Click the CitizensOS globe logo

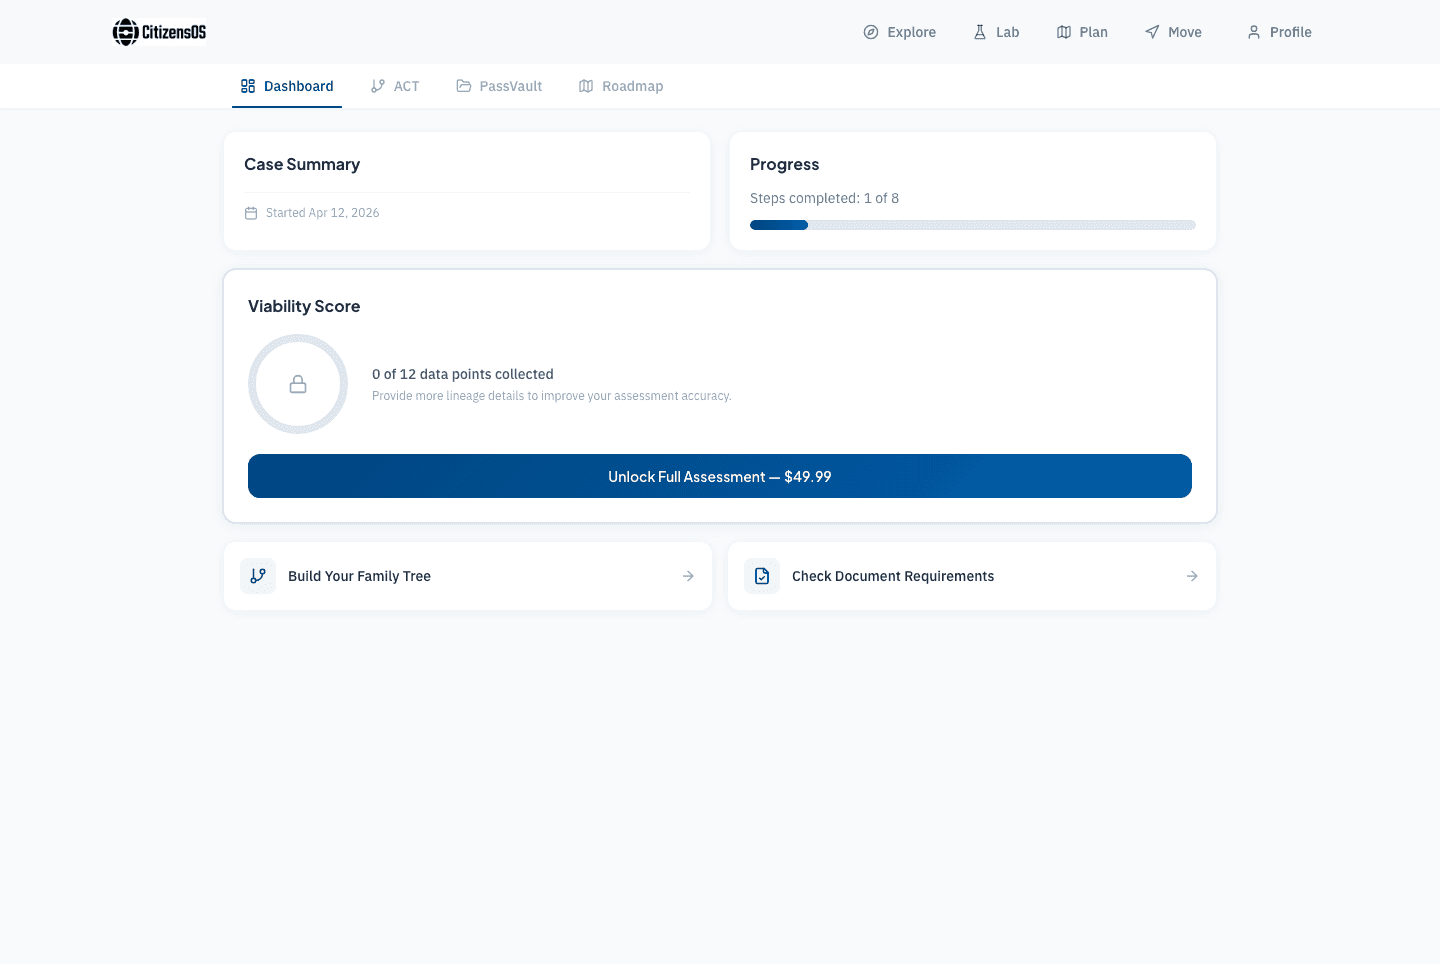click(125, 32)
